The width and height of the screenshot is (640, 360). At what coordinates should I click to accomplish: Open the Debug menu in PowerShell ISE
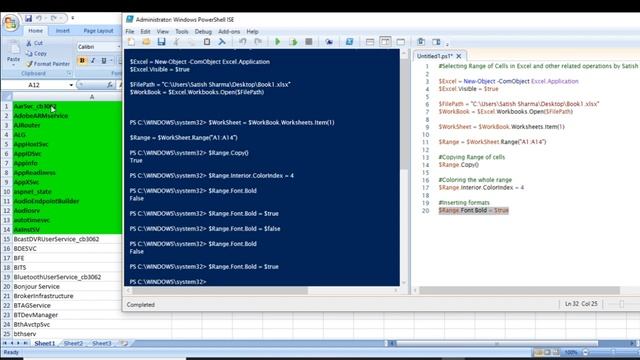[x=203, y=31]
